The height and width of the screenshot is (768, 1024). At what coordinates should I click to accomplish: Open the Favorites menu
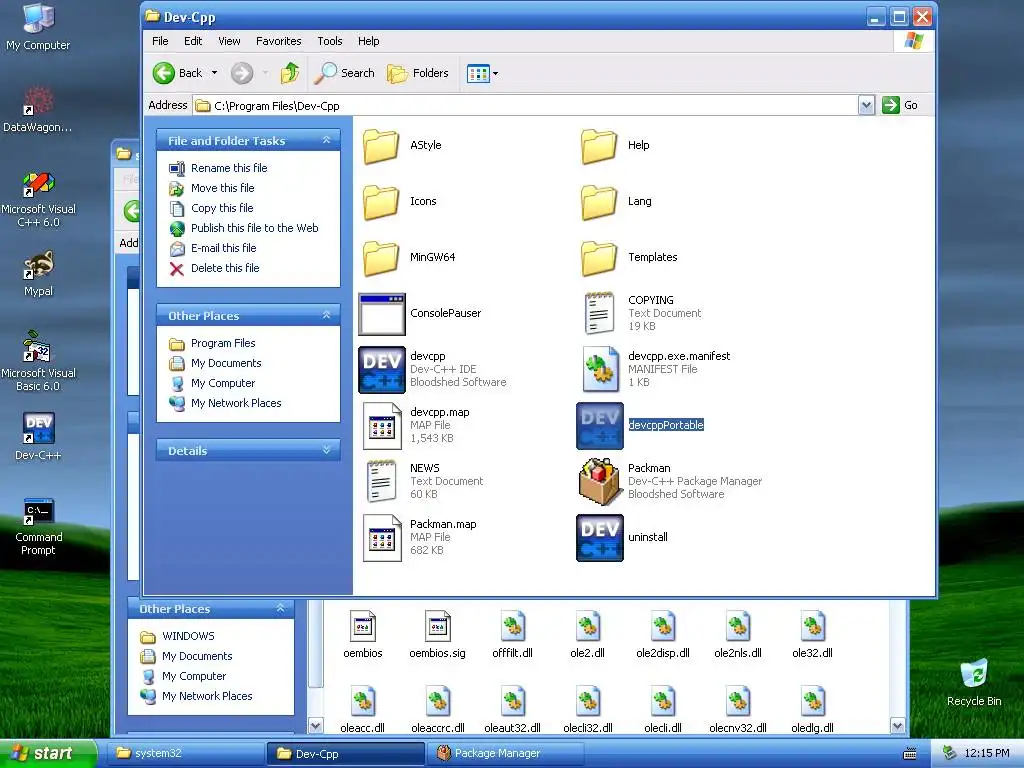279,41
